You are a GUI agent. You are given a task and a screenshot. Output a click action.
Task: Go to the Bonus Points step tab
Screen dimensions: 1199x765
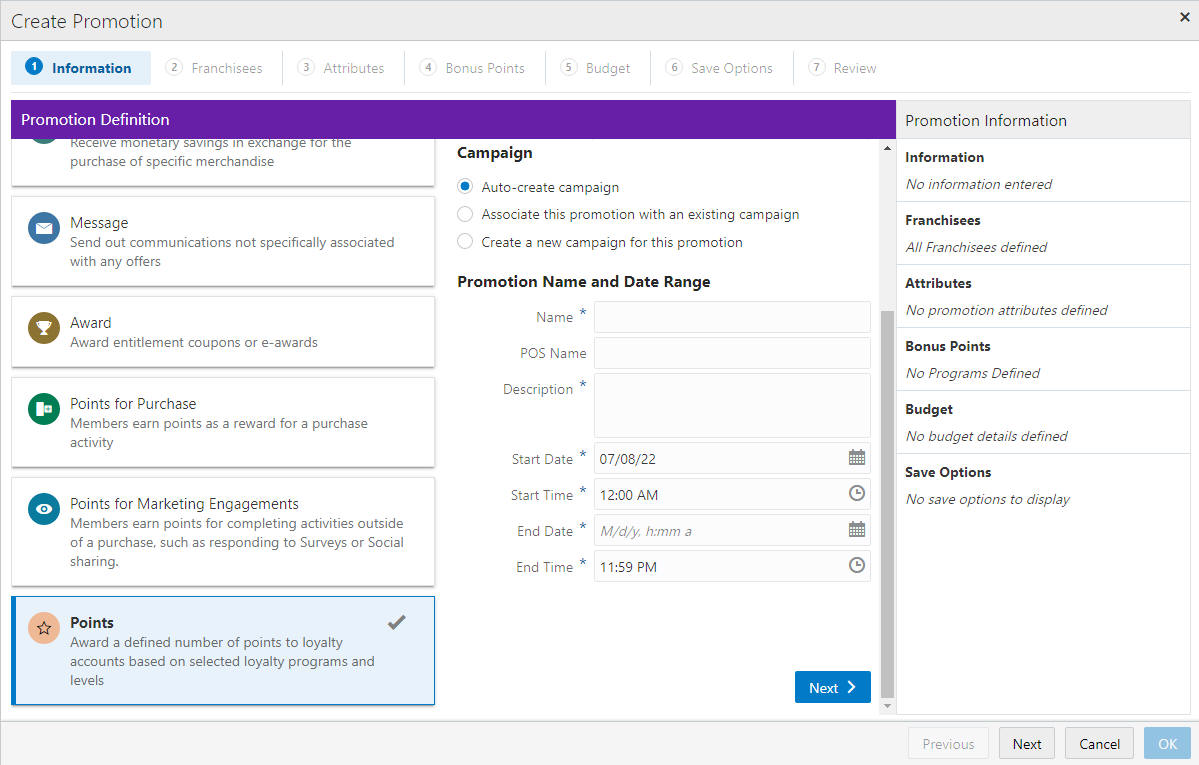coord(473,68)
